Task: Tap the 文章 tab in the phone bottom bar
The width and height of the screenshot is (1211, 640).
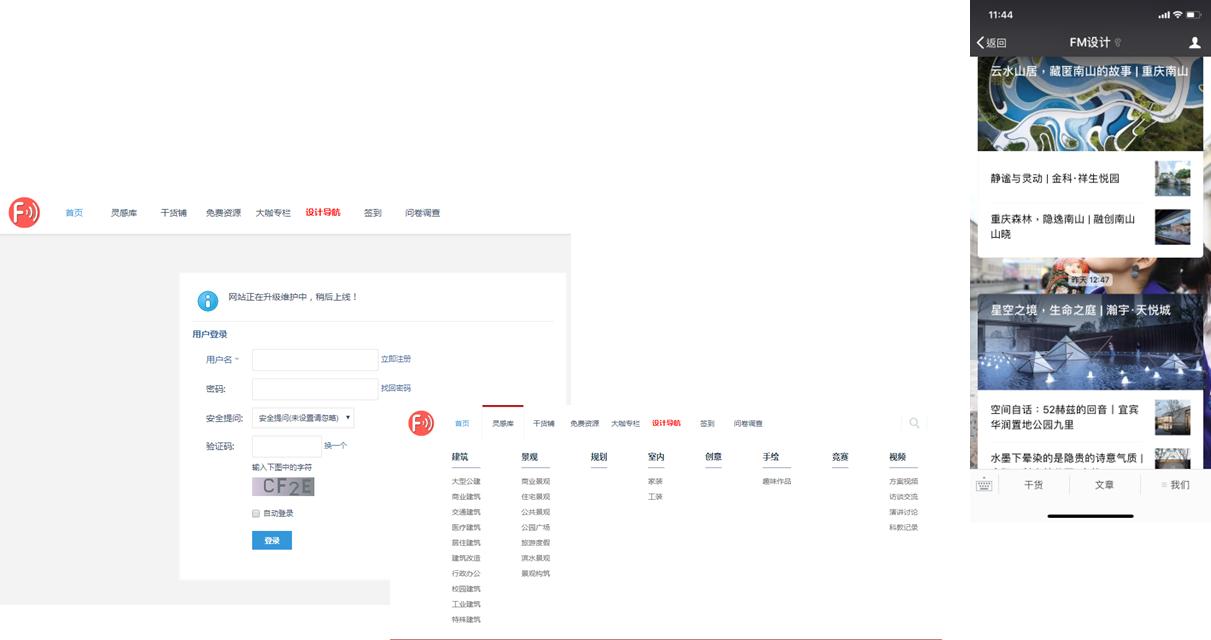Action: coord(1104,485)
